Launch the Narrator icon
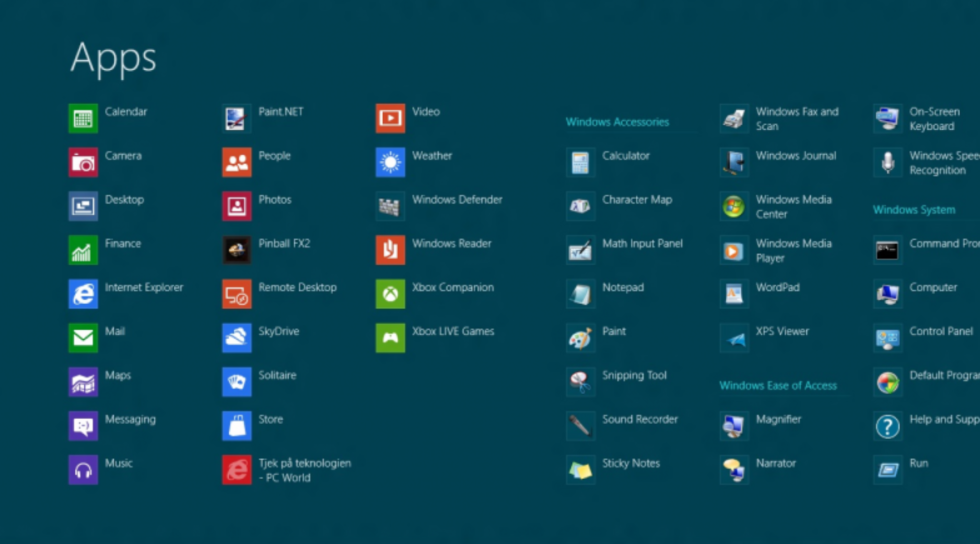Screen dimensions: 980x544 point(734,470)
